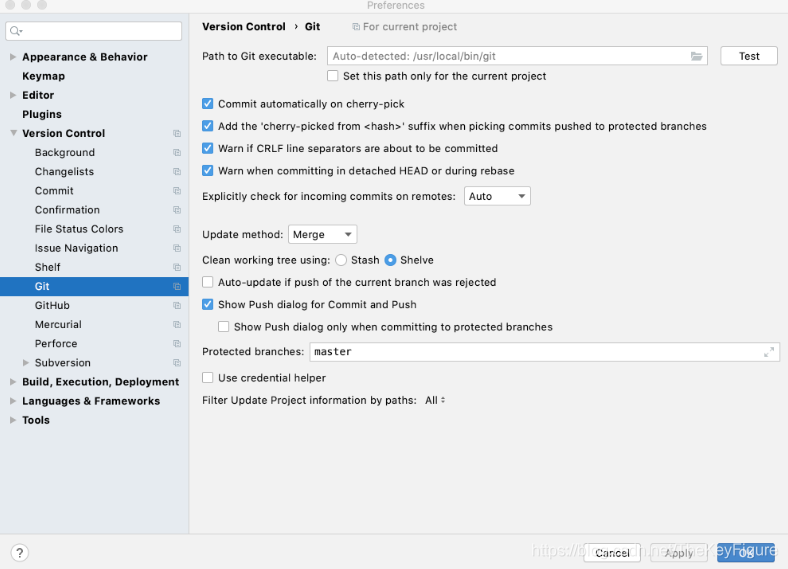Select Background under Version Control
Image resolution: width=788 pixels, height=569 pixels.
[65, 152]
